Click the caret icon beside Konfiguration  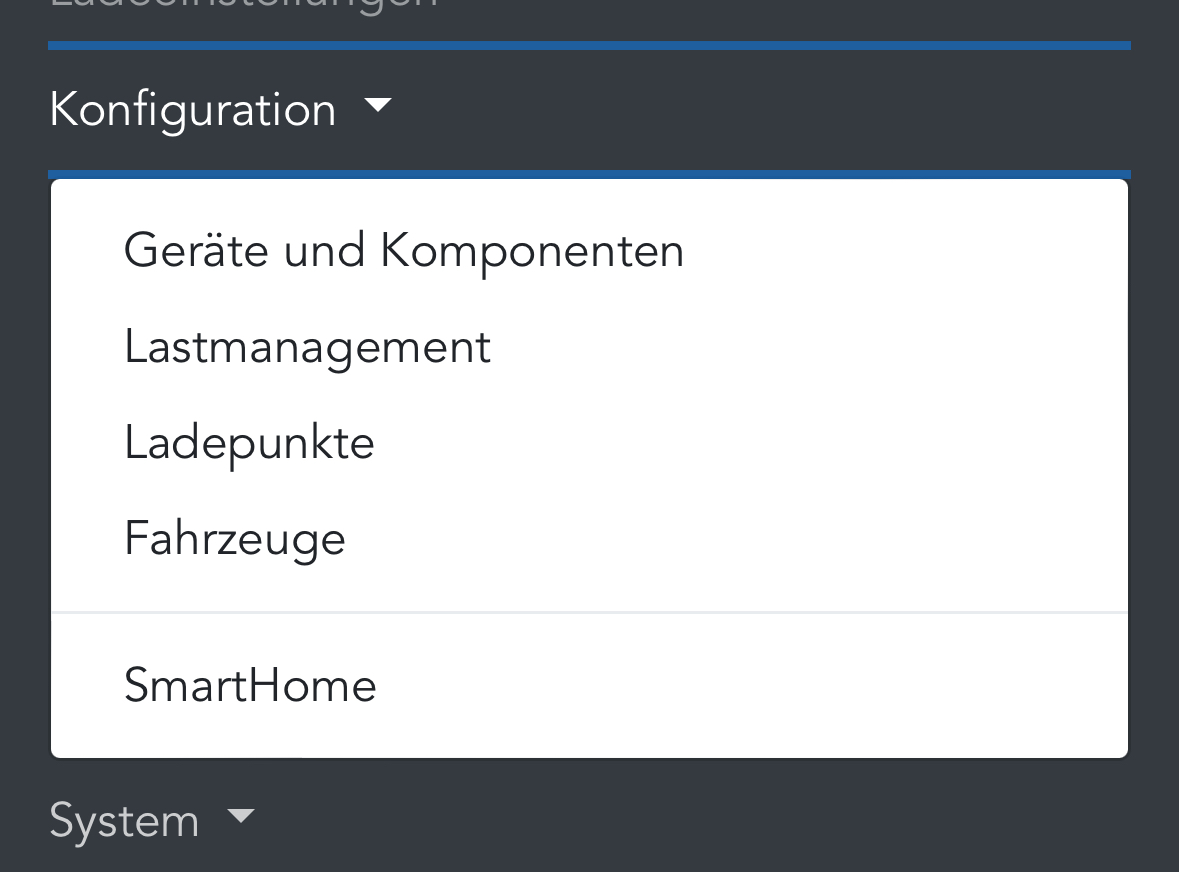click(x=377, y=105)
